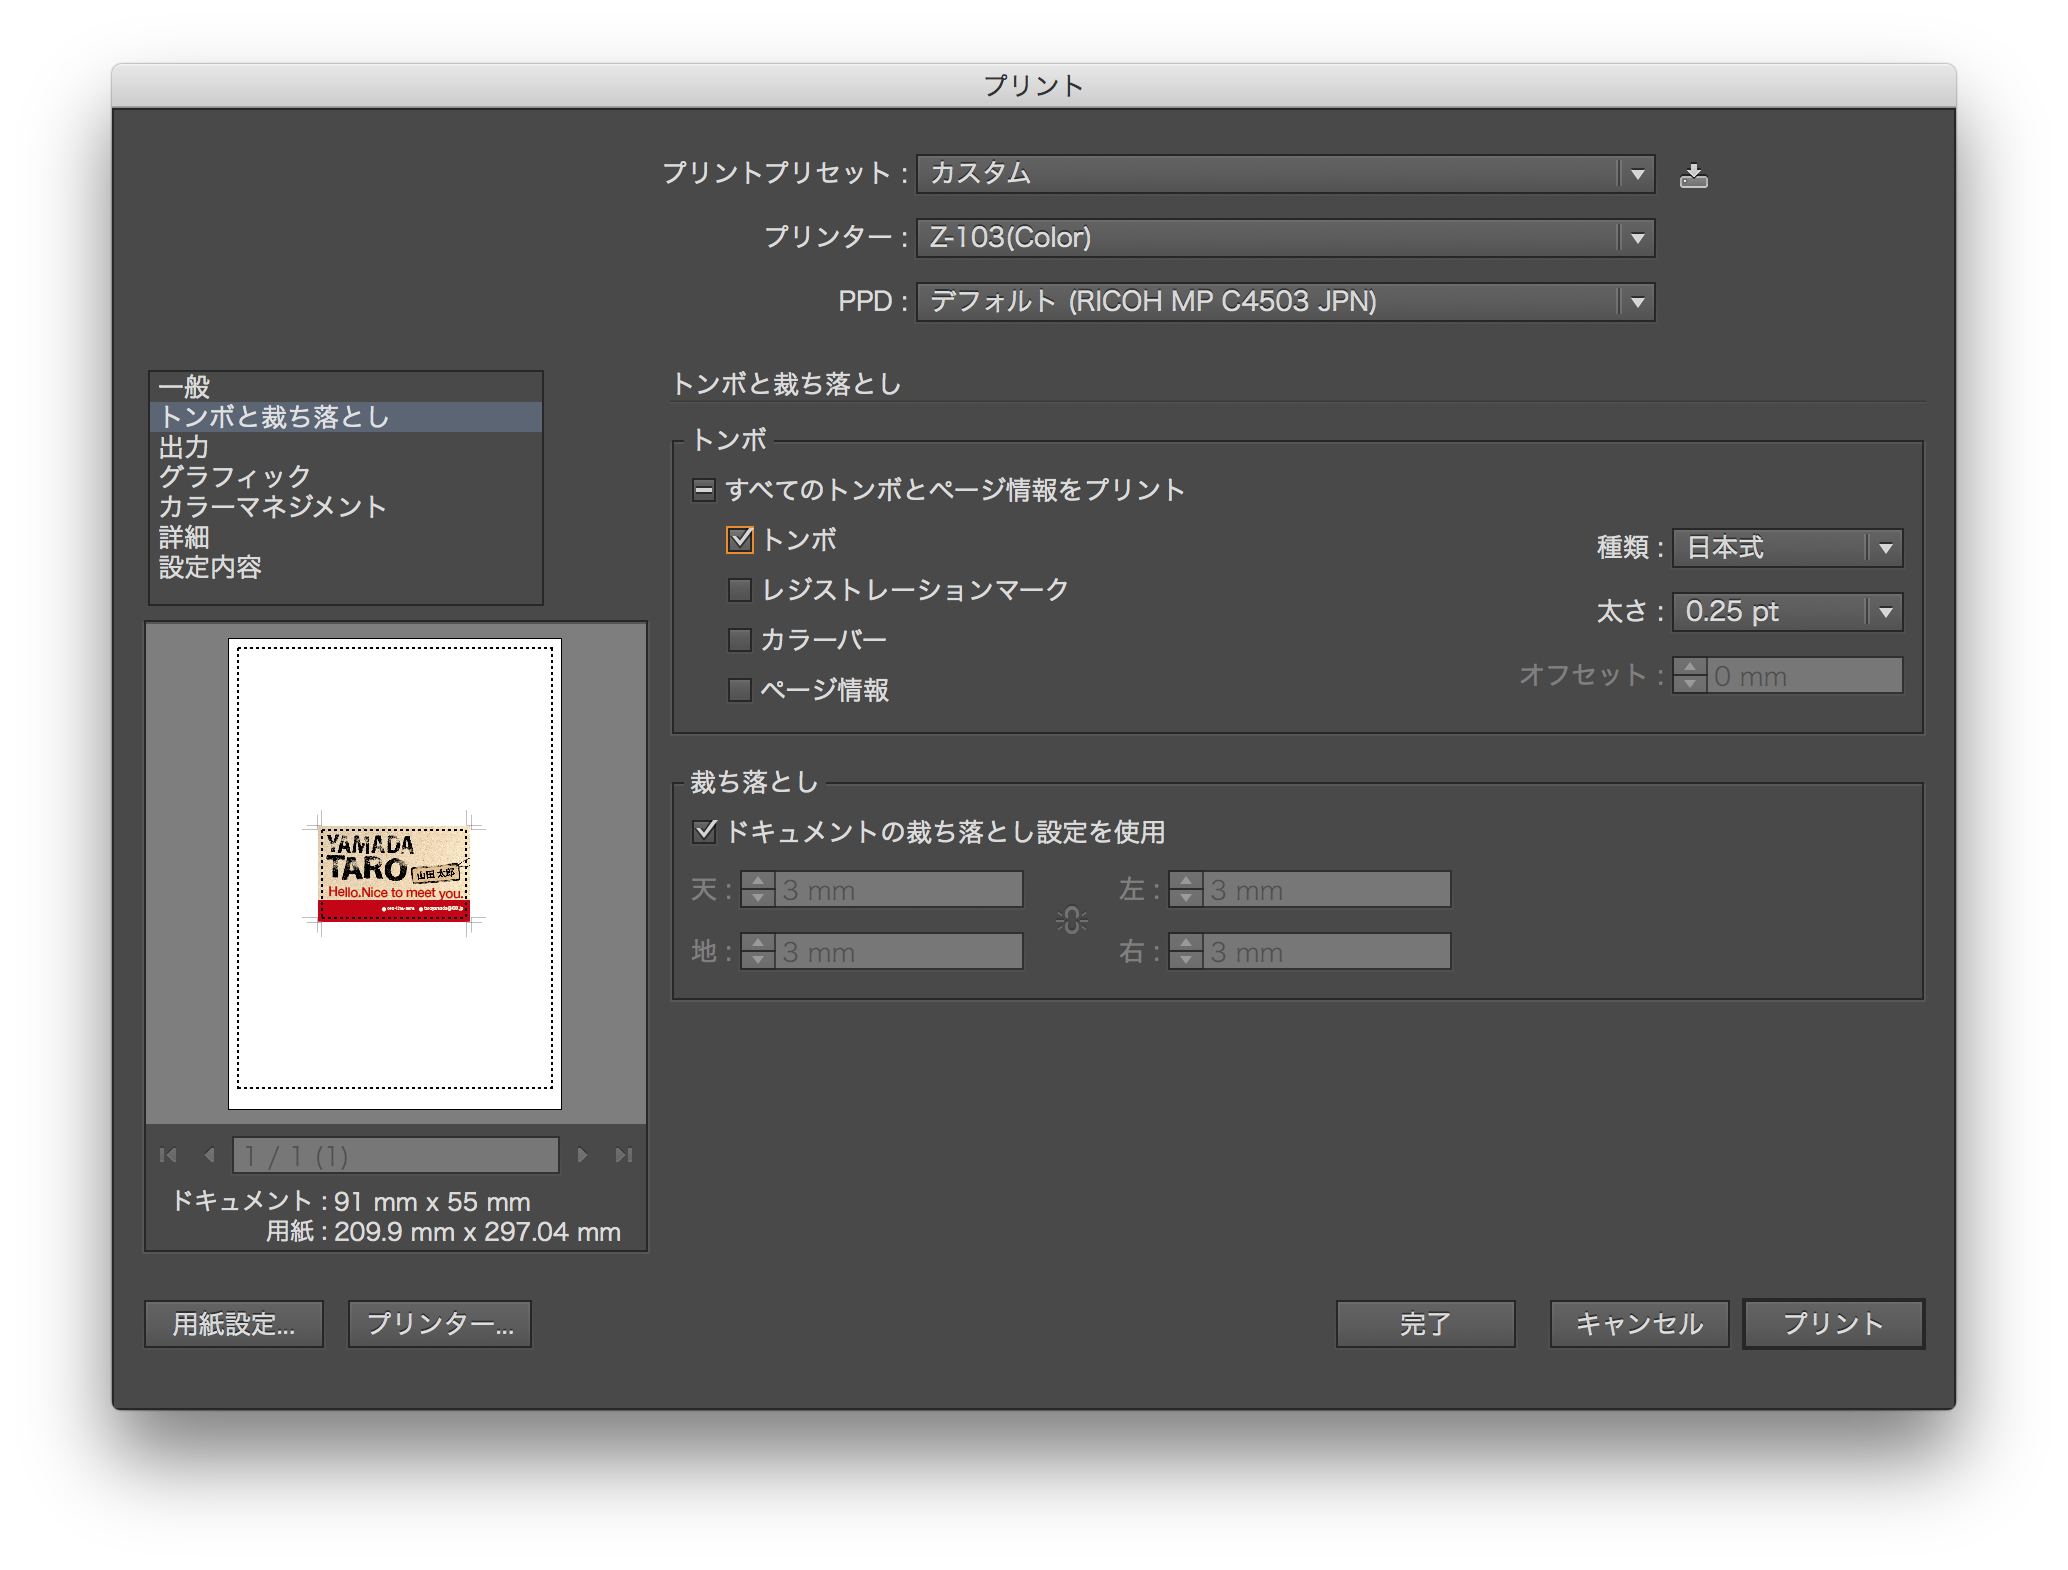Go to last page in preview
The image size is (2068, 1570).
[624, 1155]
